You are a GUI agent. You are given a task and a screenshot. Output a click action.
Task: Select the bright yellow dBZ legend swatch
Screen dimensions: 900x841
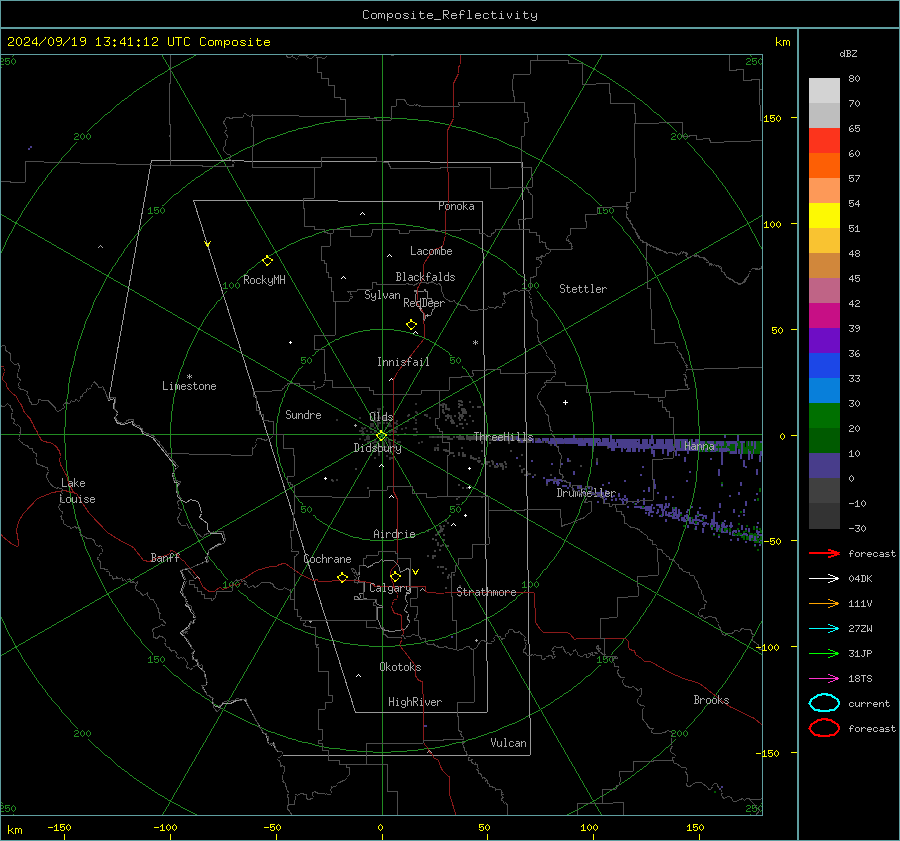click(824, 215)
